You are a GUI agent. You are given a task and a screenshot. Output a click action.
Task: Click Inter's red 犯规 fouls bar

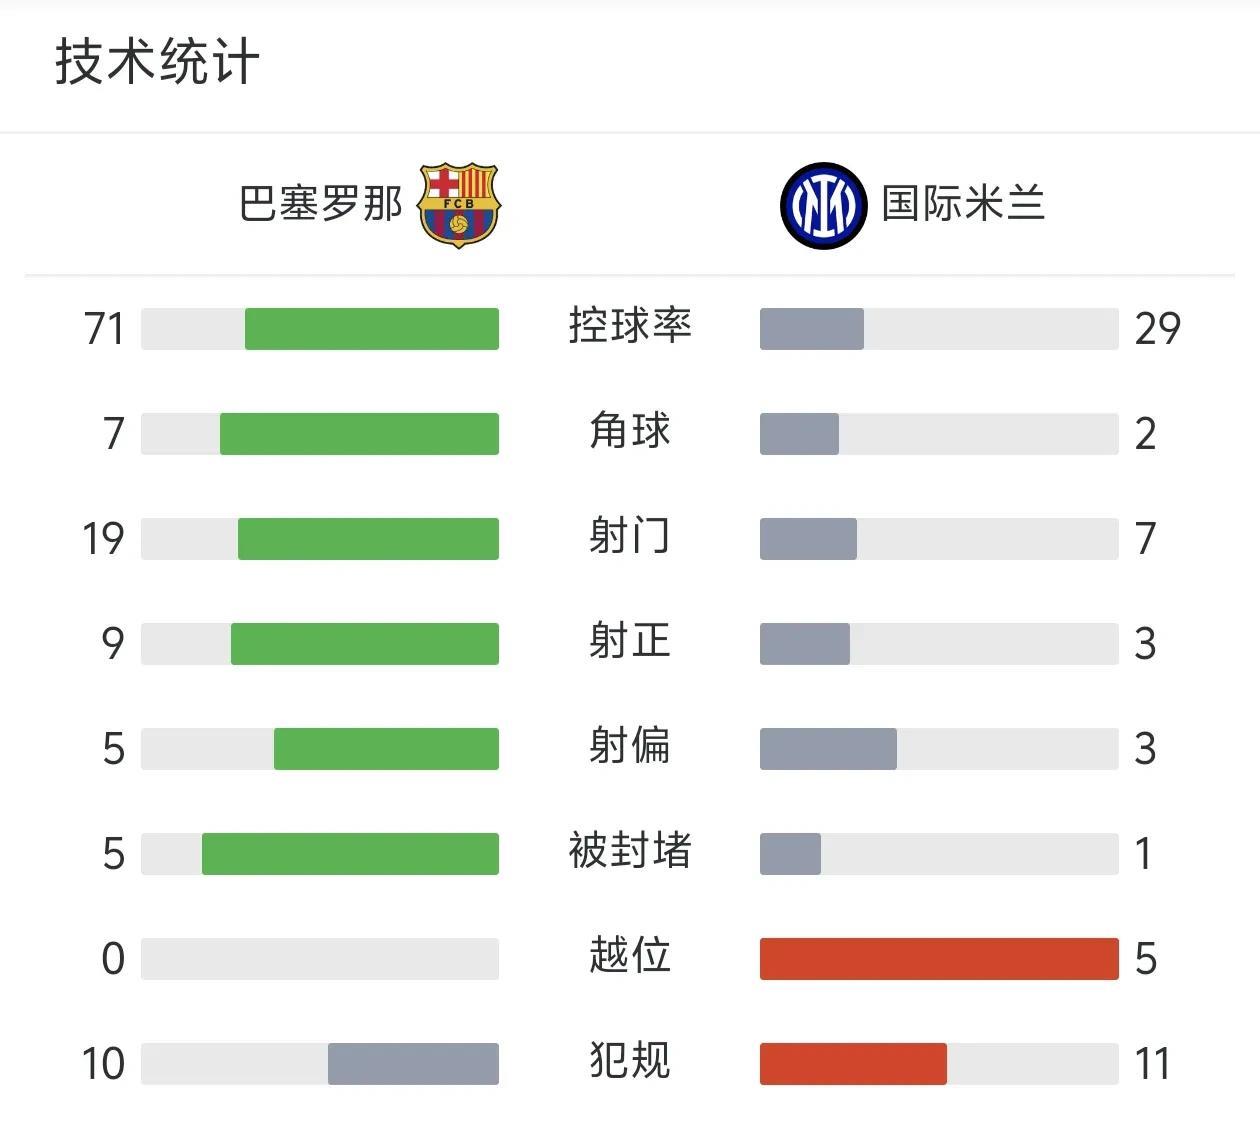click(x=853, y=1064)
